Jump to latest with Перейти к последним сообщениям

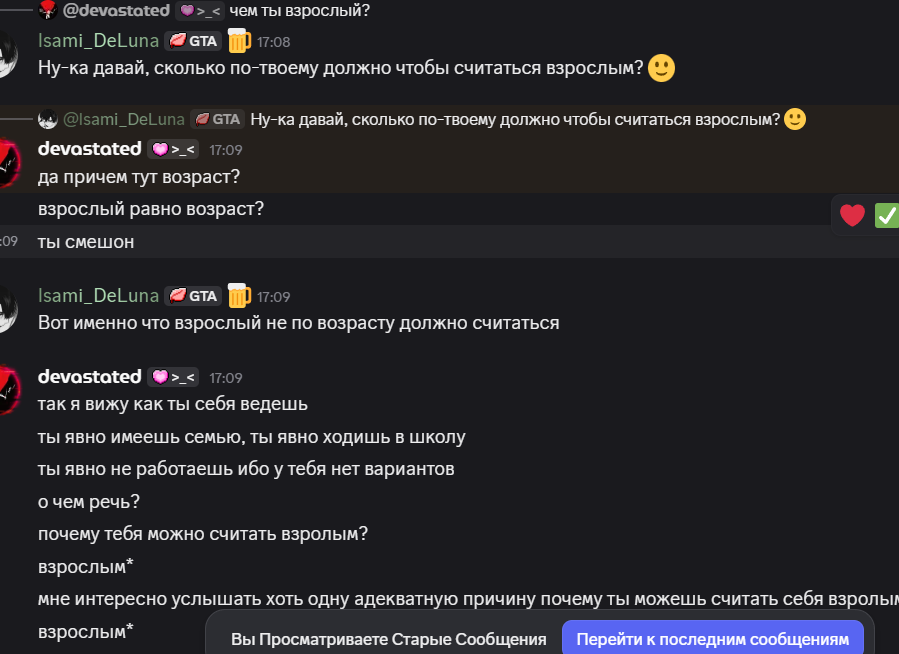712,639
